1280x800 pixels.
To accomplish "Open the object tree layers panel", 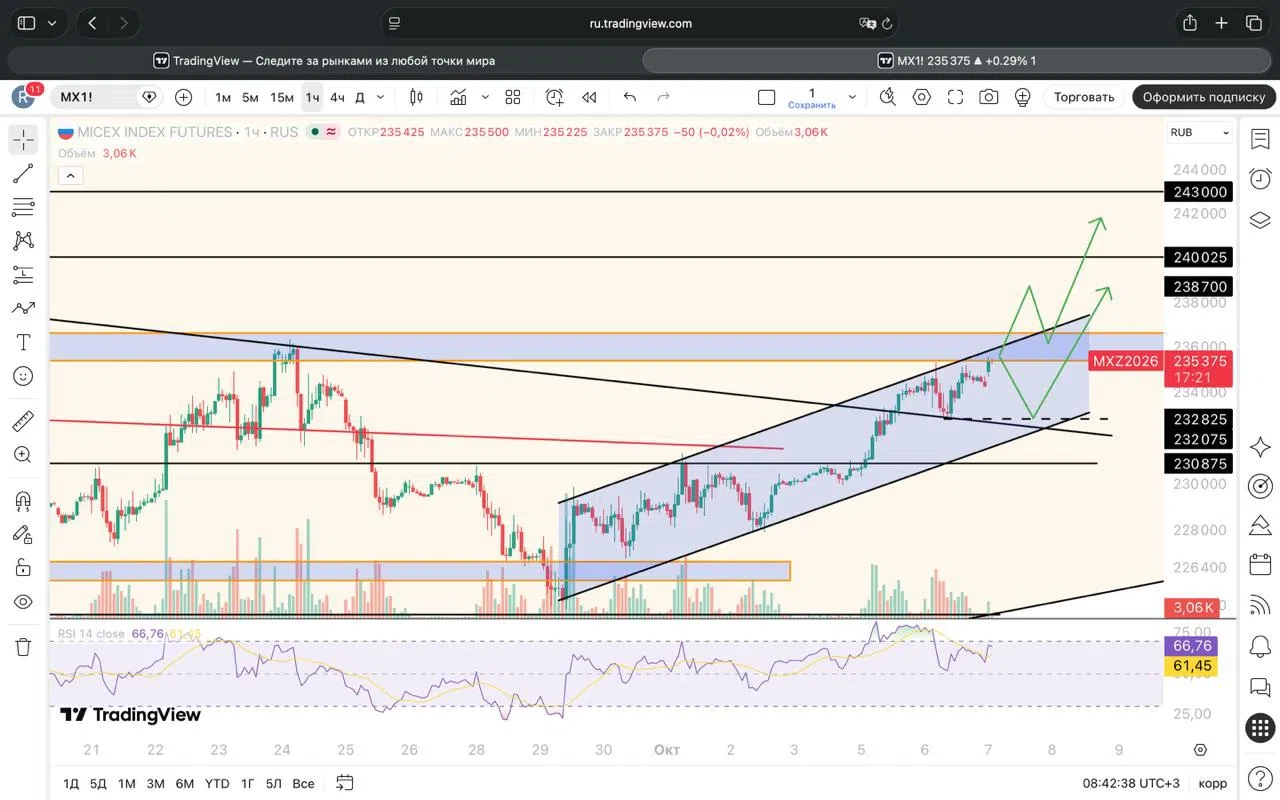I will [x=1260, y=219].
